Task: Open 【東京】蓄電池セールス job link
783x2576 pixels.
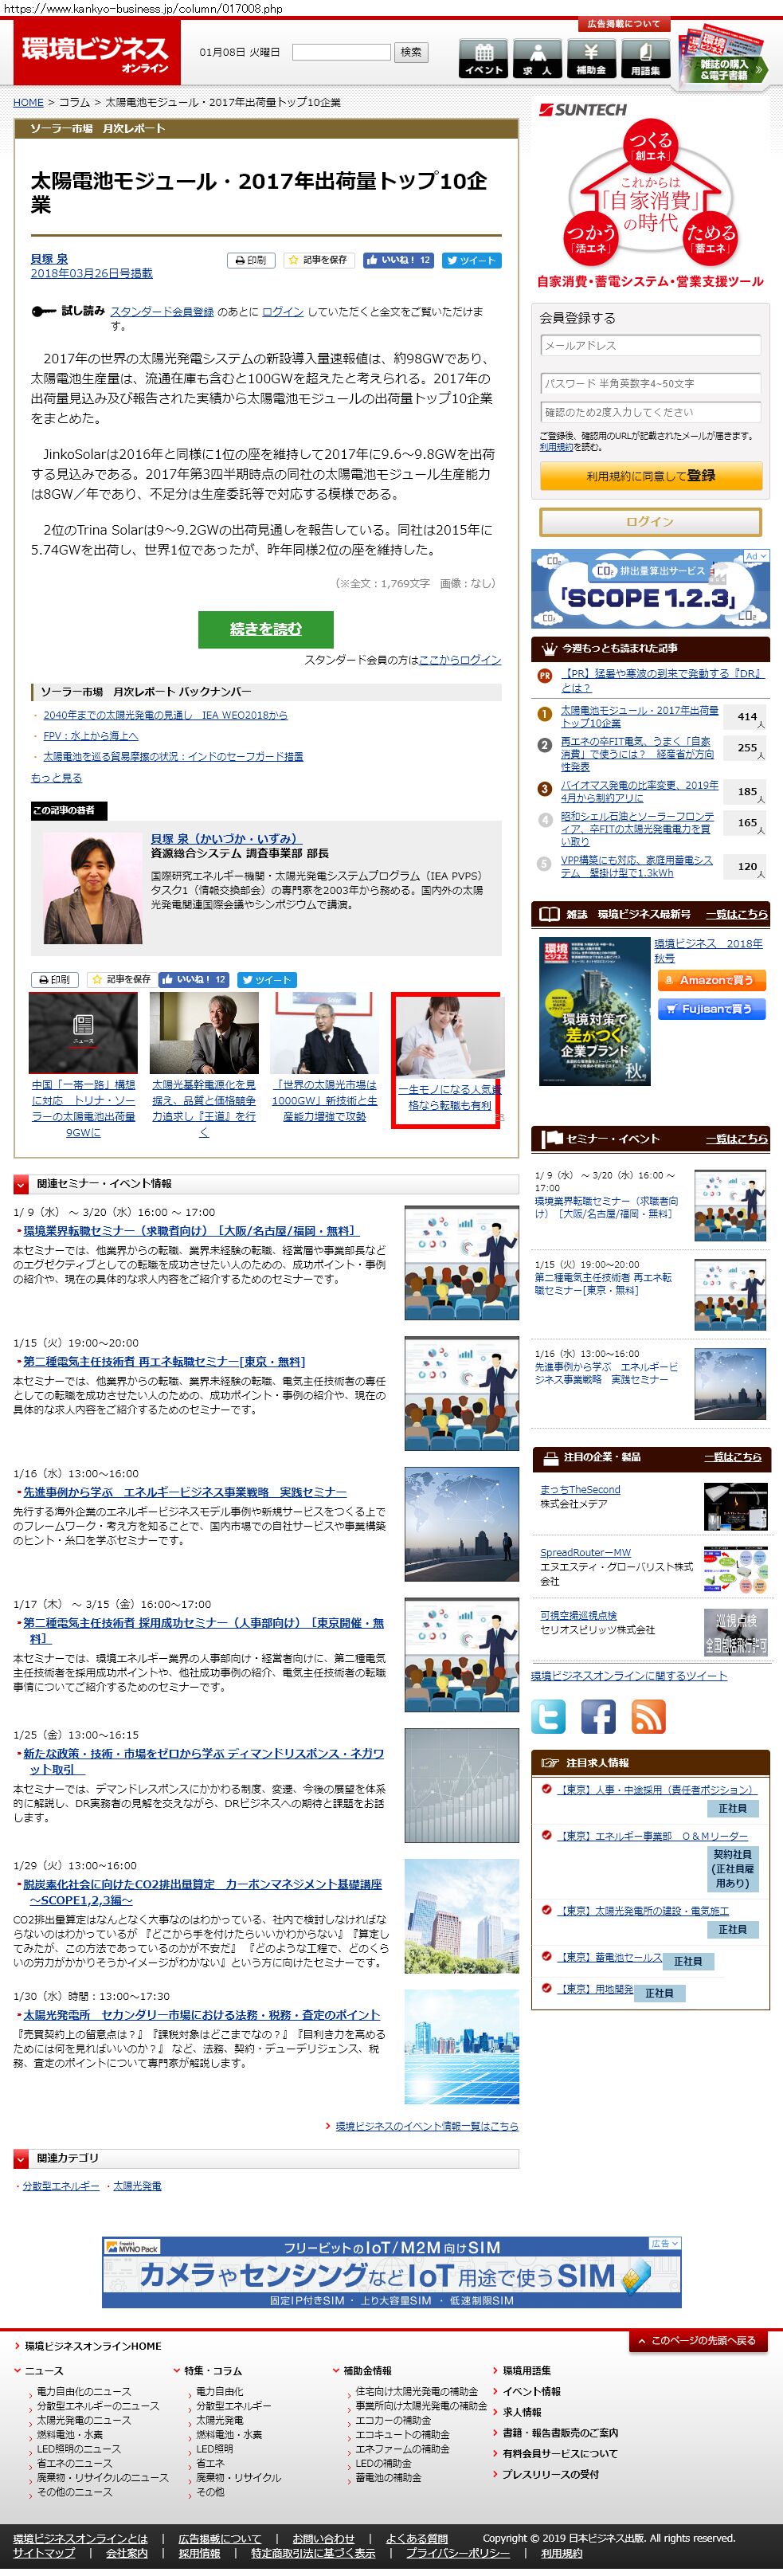Action: point(610,1957)
